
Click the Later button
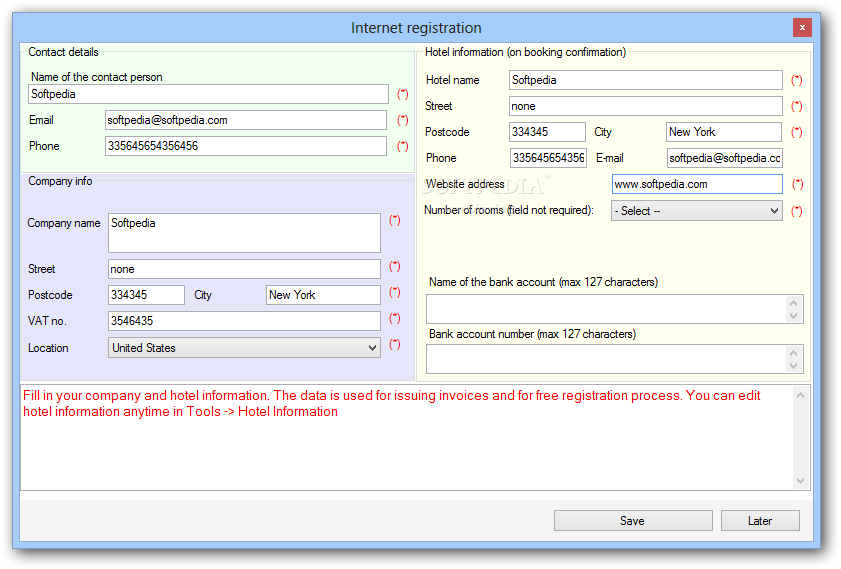[760, 521]
